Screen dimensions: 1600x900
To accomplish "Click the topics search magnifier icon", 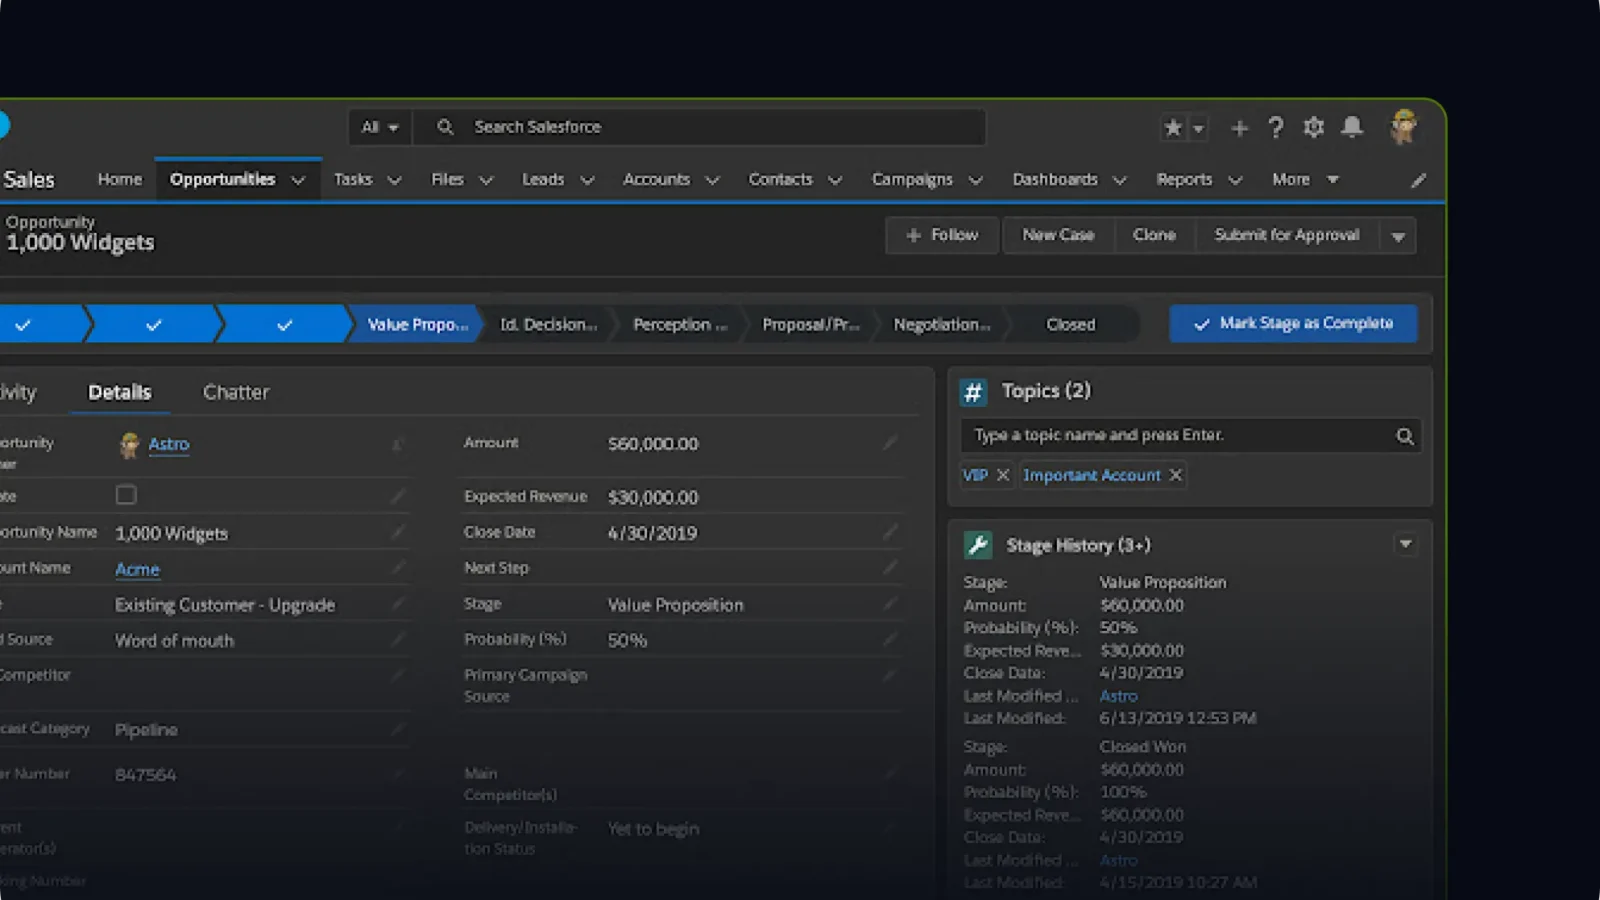I will coord(1405,436).
